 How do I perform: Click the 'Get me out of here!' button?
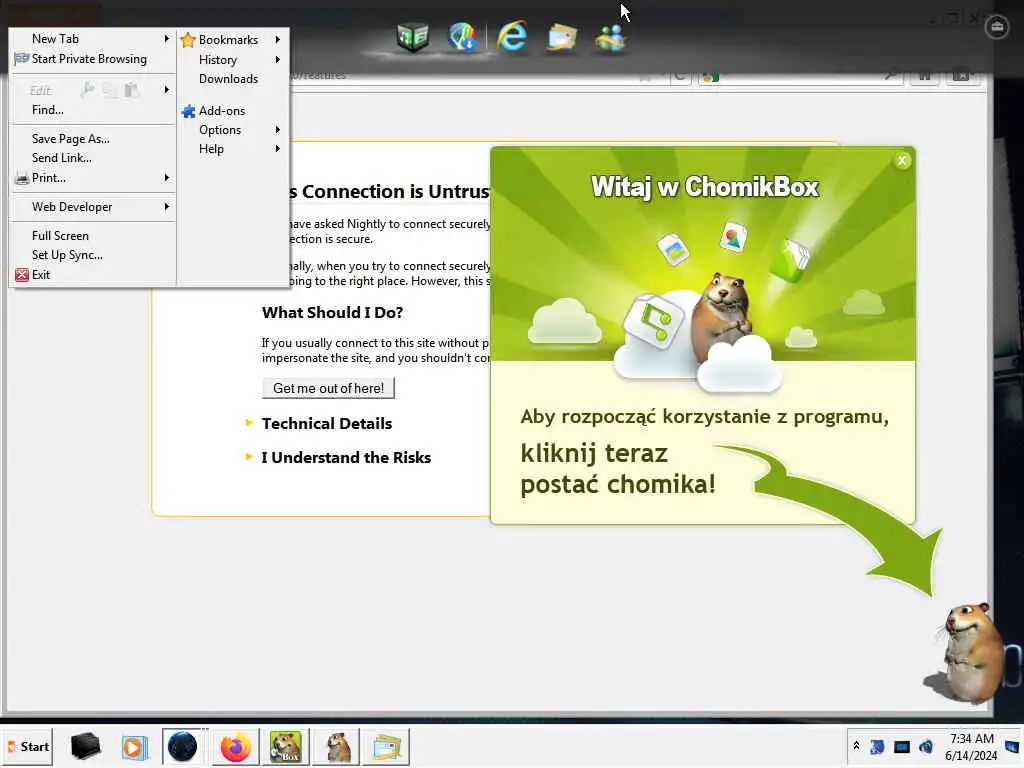(x=328, y=388)
